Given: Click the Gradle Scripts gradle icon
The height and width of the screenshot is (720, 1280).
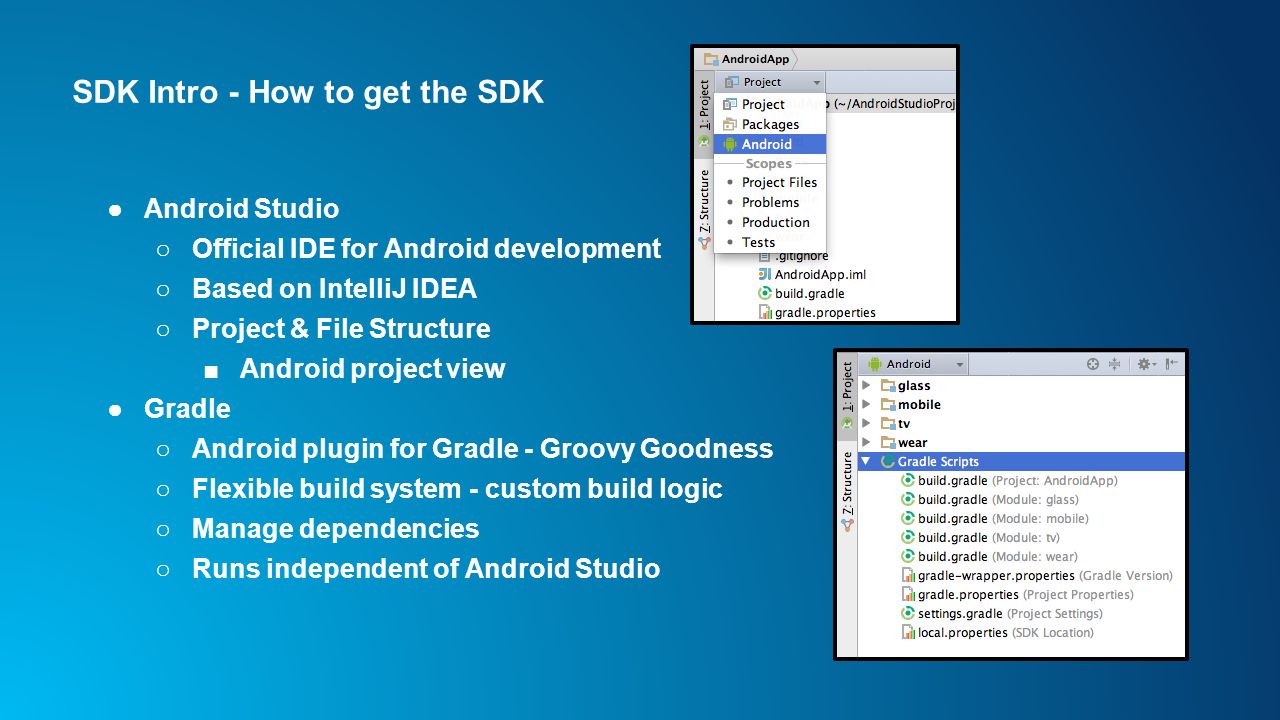Looking at the screenshot, I should pos(888,461).
